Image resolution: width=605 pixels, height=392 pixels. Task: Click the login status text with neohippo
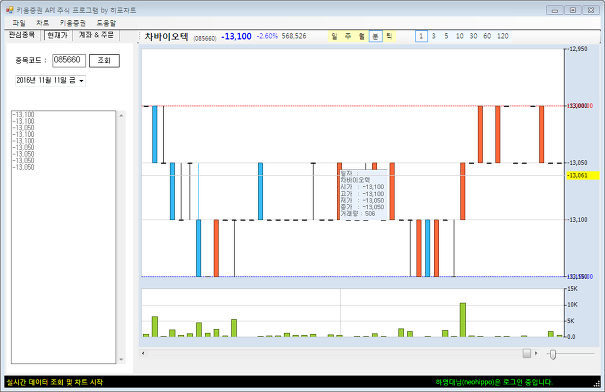(x=494, y=382)
